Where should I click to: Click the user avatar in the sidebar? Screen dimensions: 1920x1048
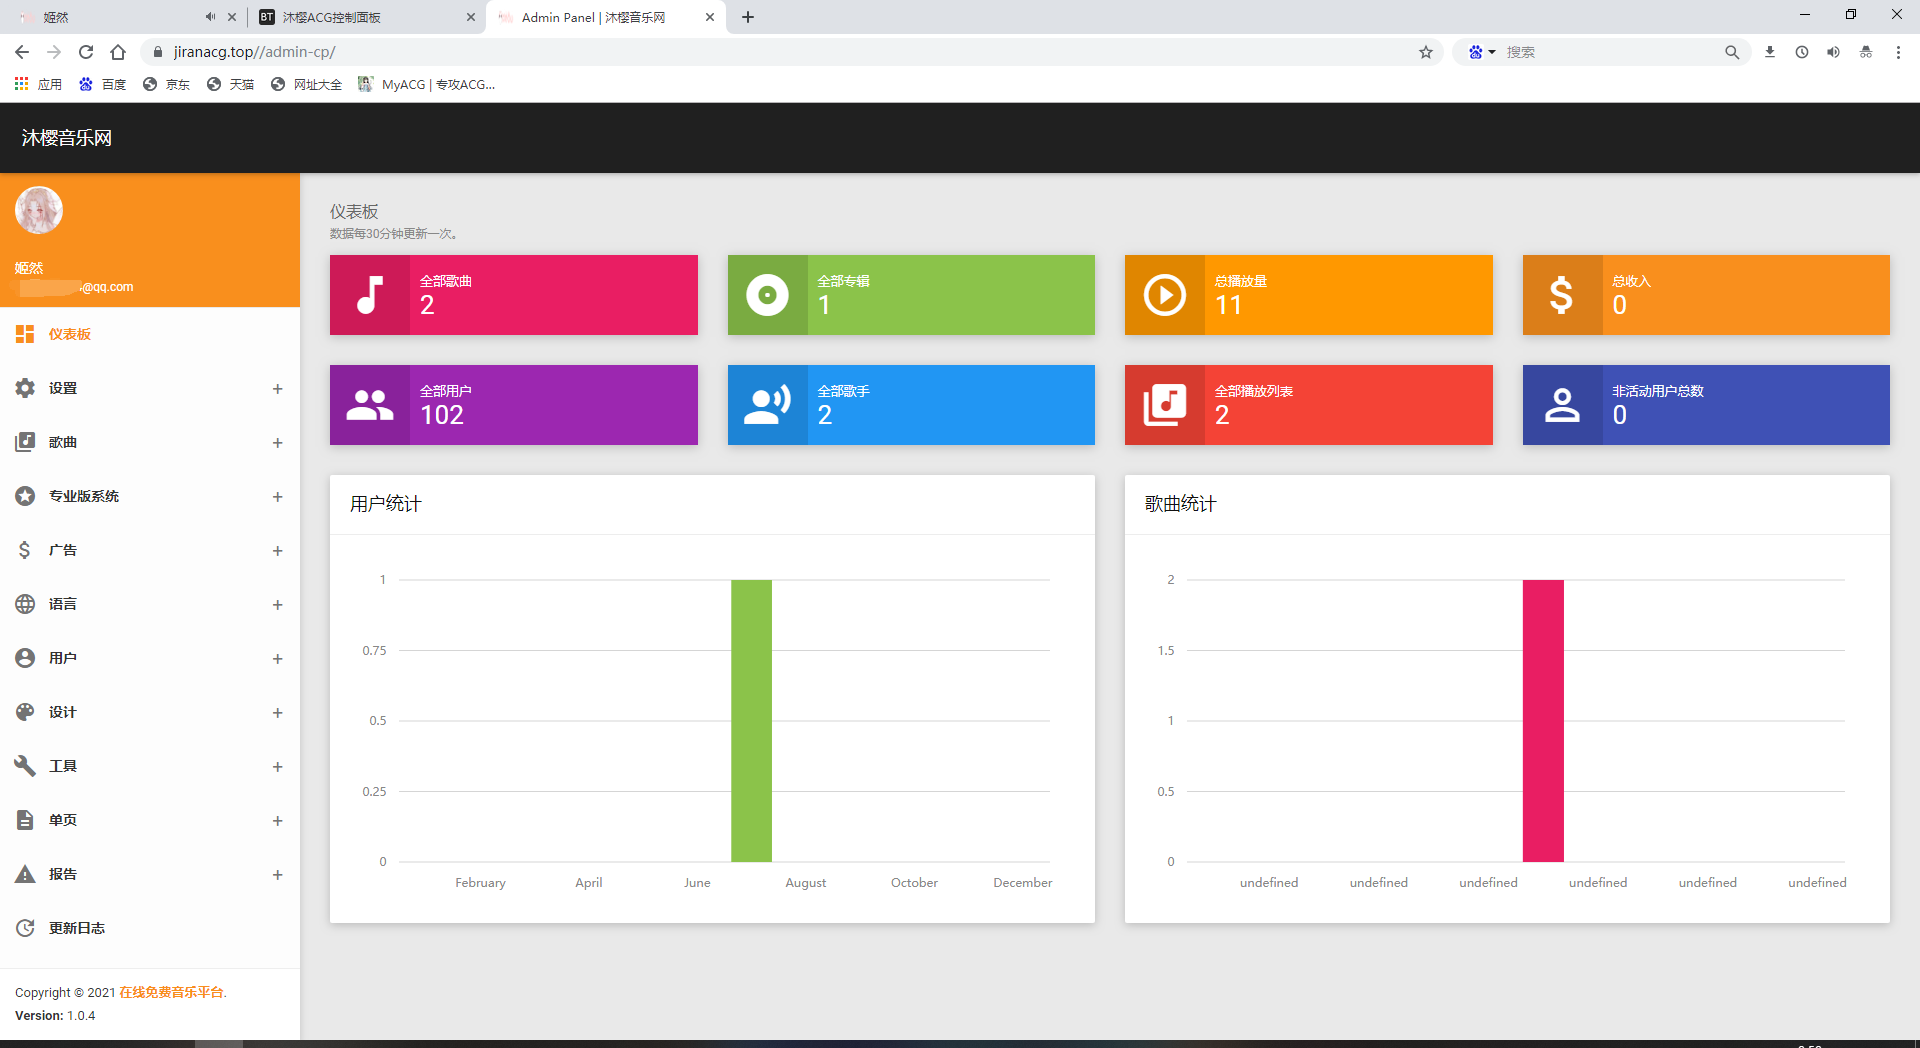39,210
